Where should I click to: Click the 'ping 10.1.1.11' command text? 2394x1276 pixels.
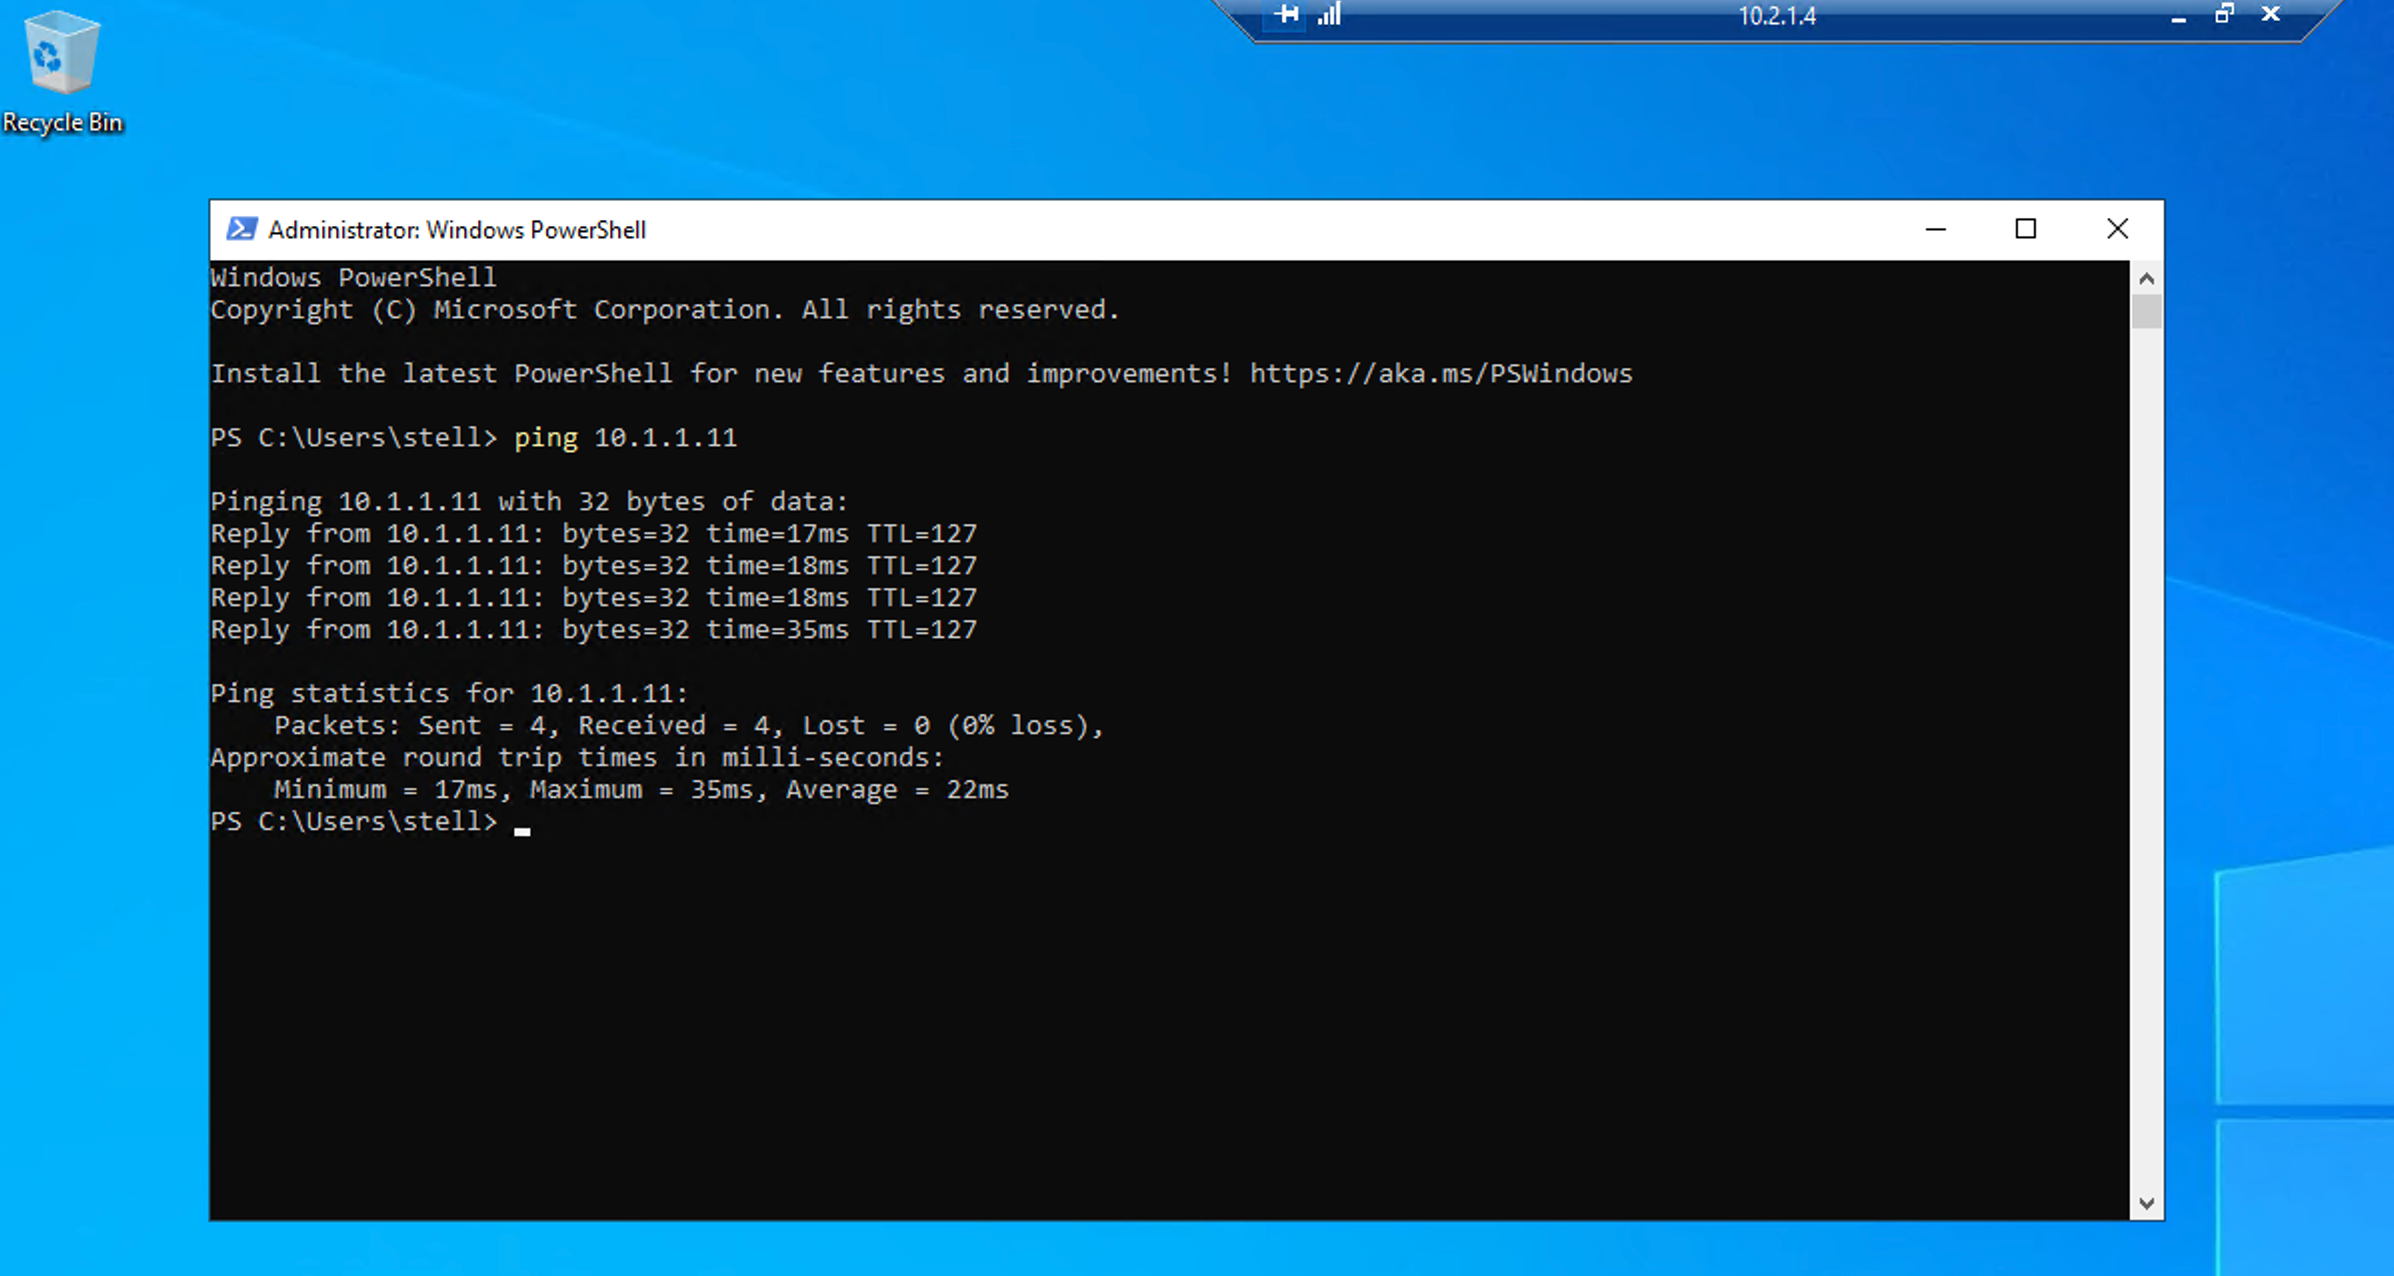tap(626, 438)
